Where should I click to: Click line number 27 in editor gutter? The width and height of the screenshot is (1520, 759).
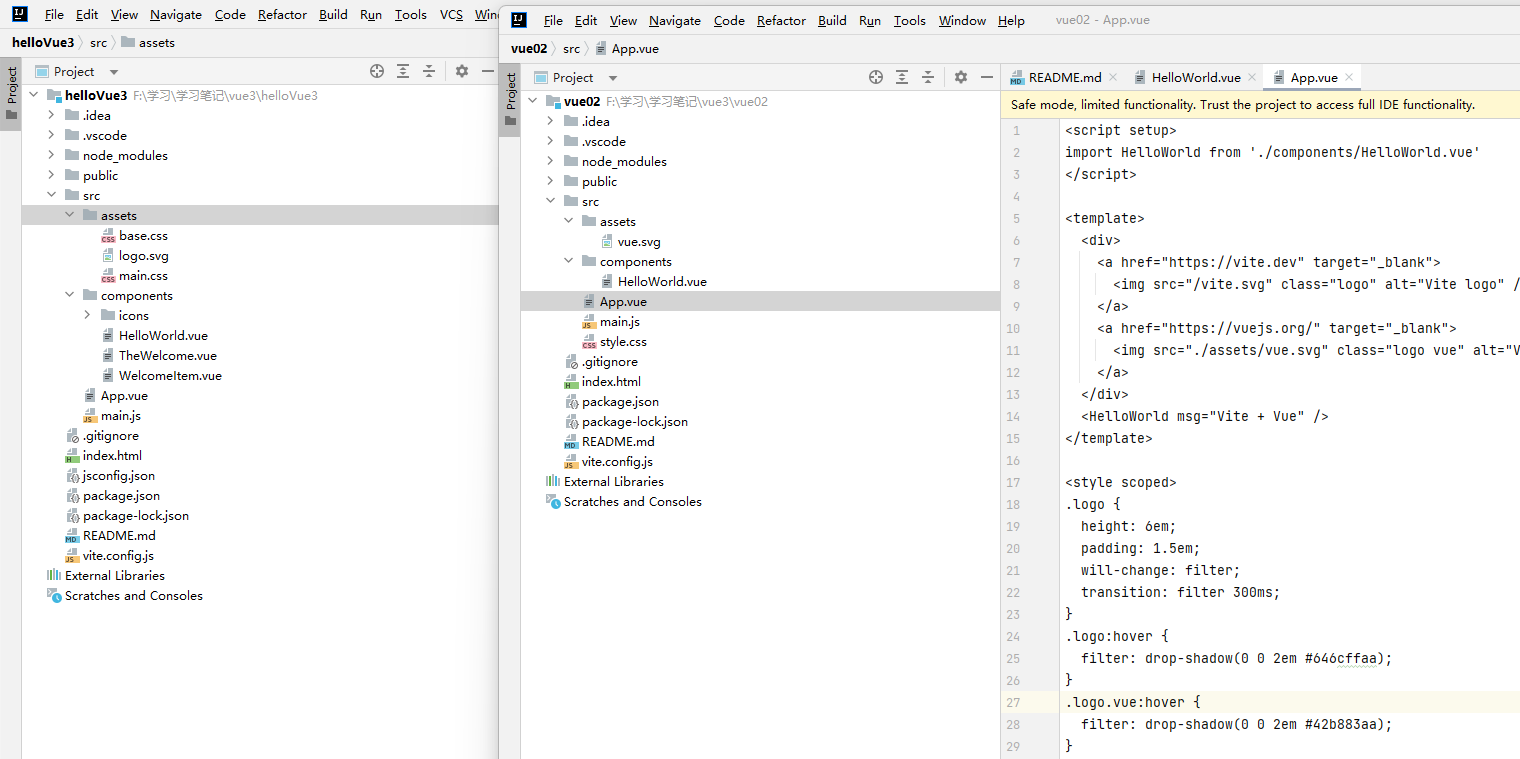pyautogui.click(x=1014, y=702)
